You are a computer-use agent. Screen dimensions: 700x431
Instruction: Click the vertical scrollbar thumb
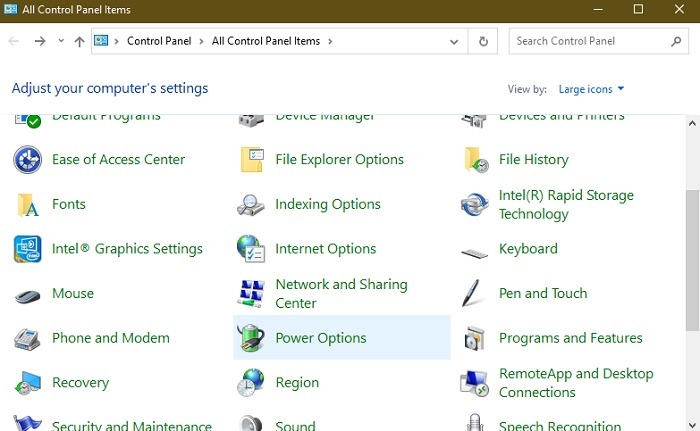pyautogui.click(x=692, y=260)
